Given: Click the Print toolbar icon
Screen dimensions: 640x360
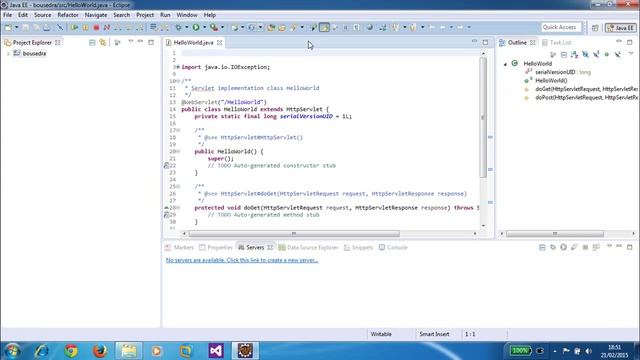Looking at the screenshot, I should coord(47,27).
